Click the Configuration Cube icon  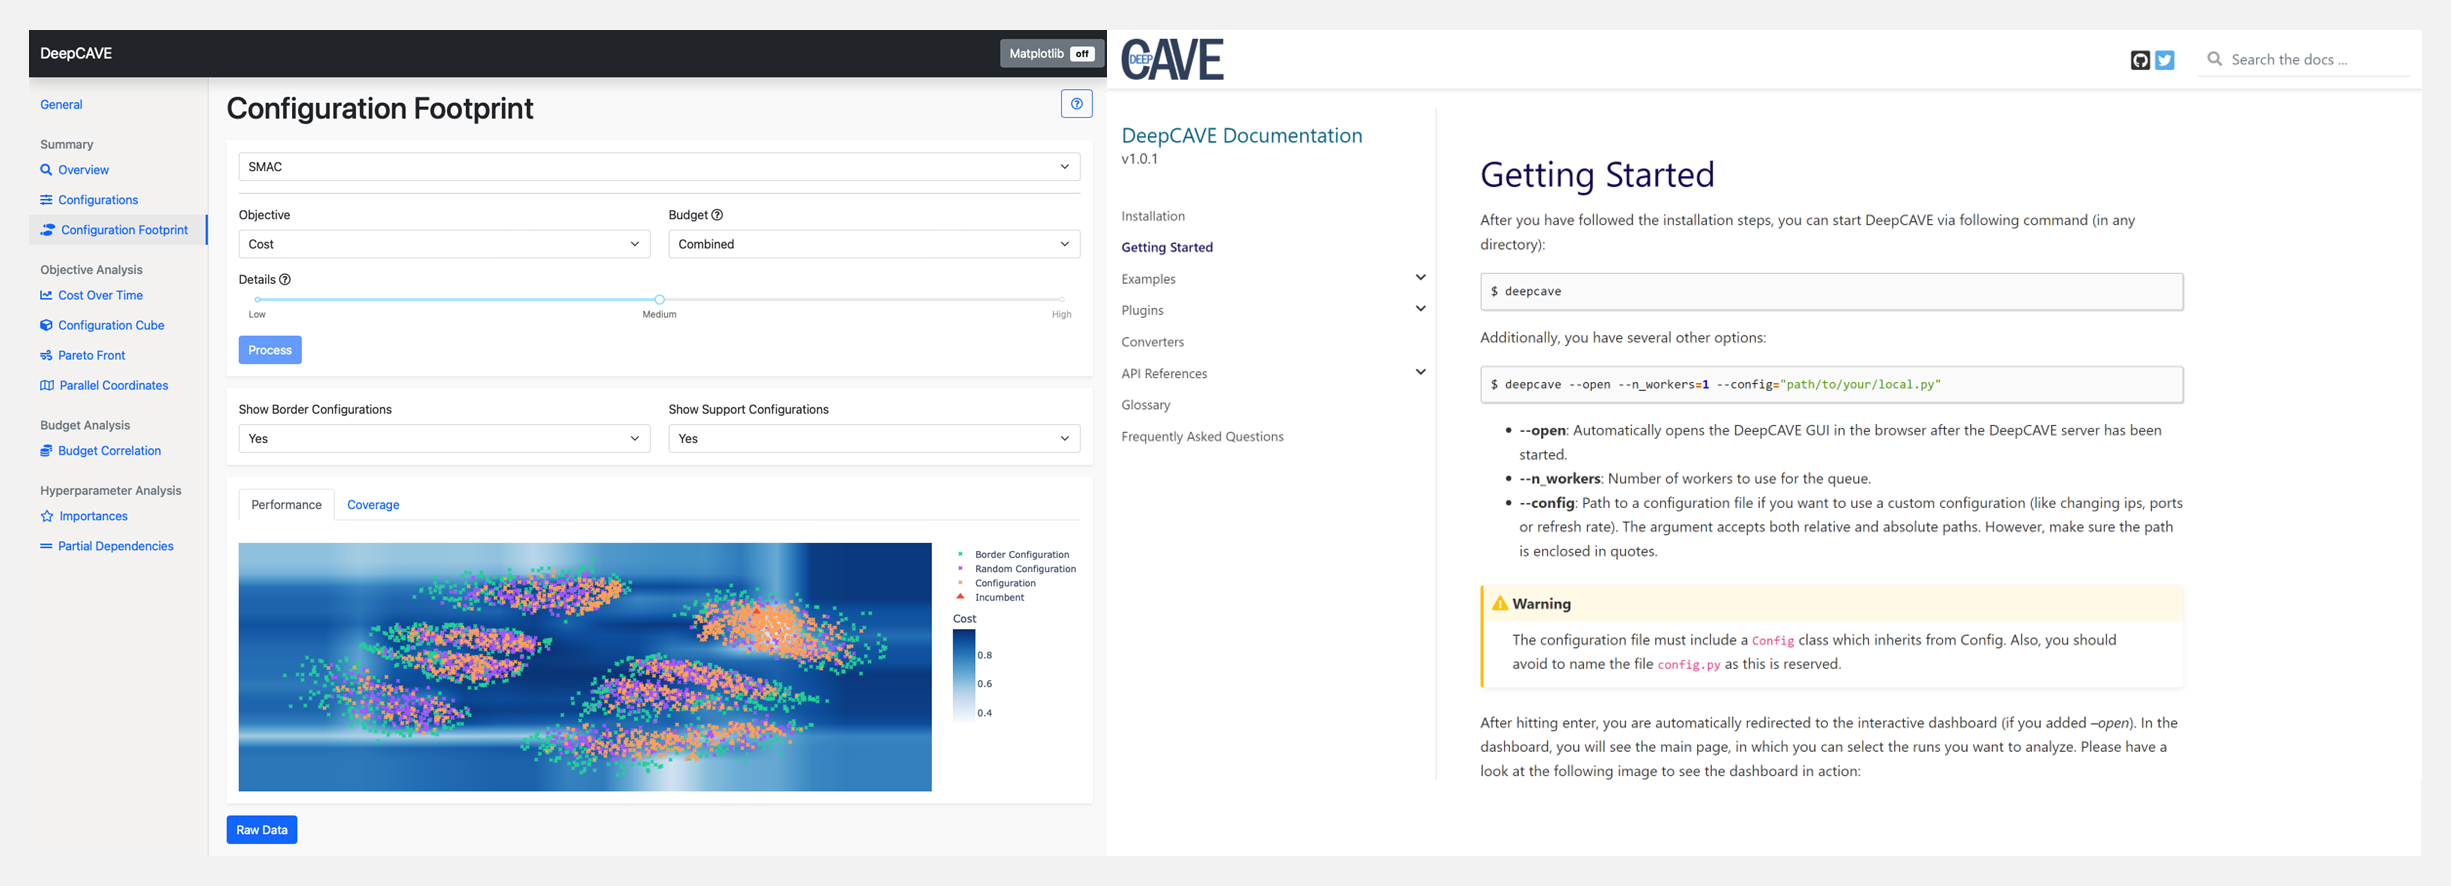[46, 325]
